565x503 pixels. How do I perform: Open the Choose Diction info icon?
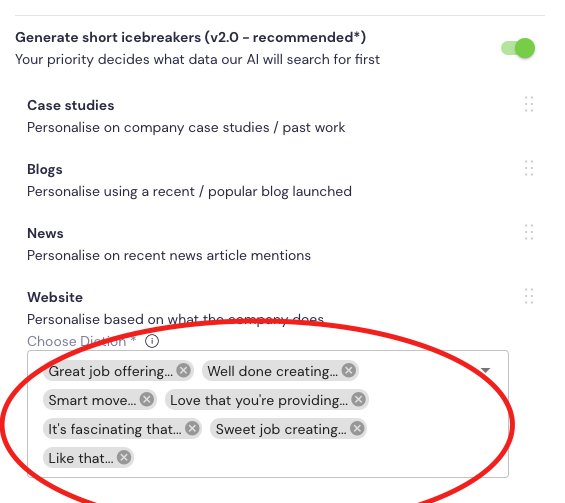point(152,341)
